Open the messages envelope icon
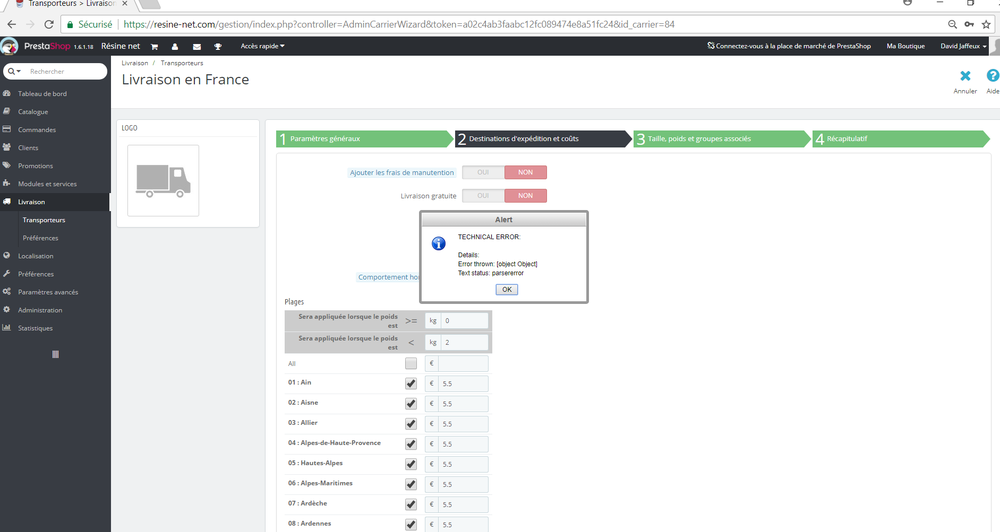 point(196,47)
